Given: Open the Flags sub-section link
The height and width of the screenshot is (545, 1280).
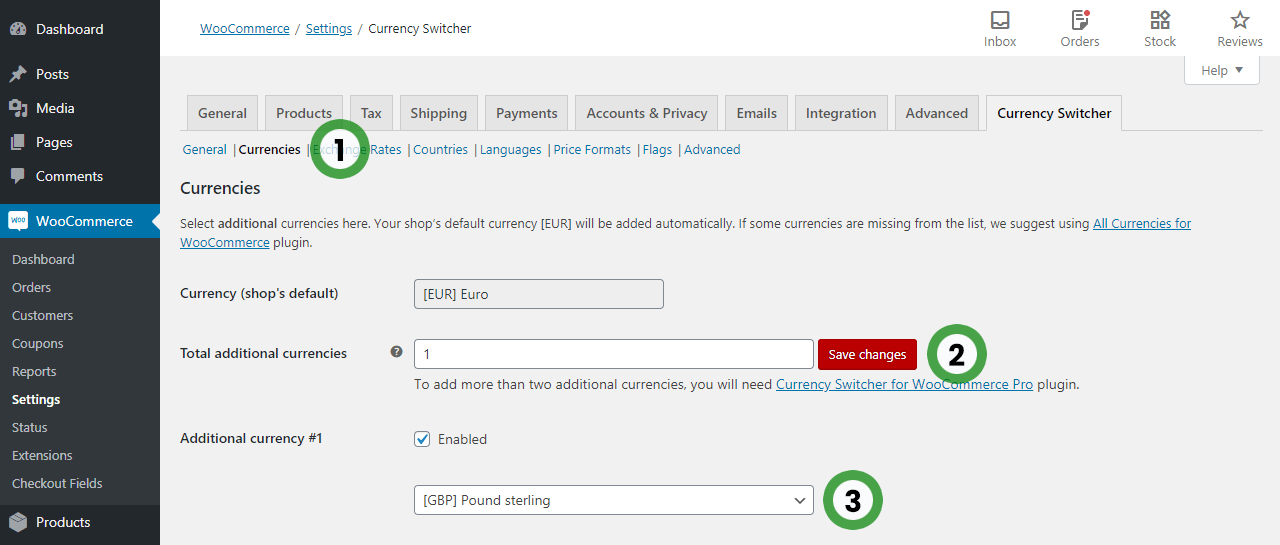Looking at the screenshot, I should [658, 150].
